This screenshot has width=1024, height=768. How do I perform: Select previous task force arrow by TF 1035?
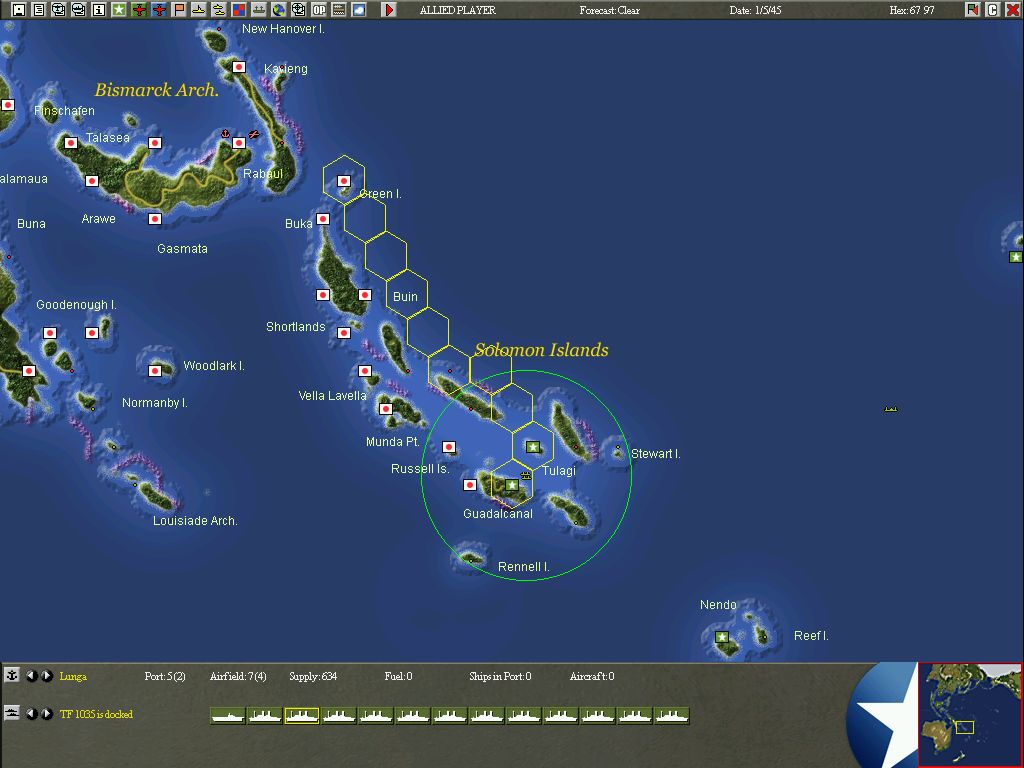pyautogui.click(x=31, y=714)
